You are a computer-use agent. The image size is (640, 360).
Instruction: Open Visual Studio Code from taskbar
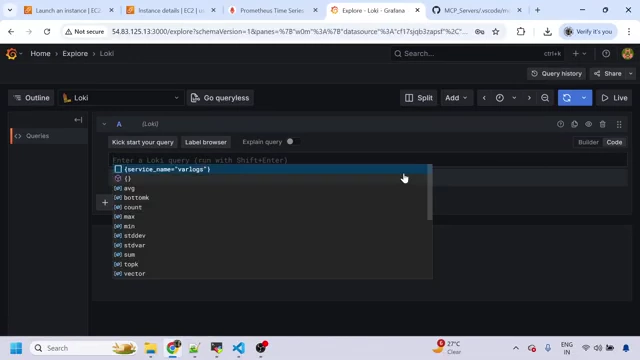tap(238, 348)
